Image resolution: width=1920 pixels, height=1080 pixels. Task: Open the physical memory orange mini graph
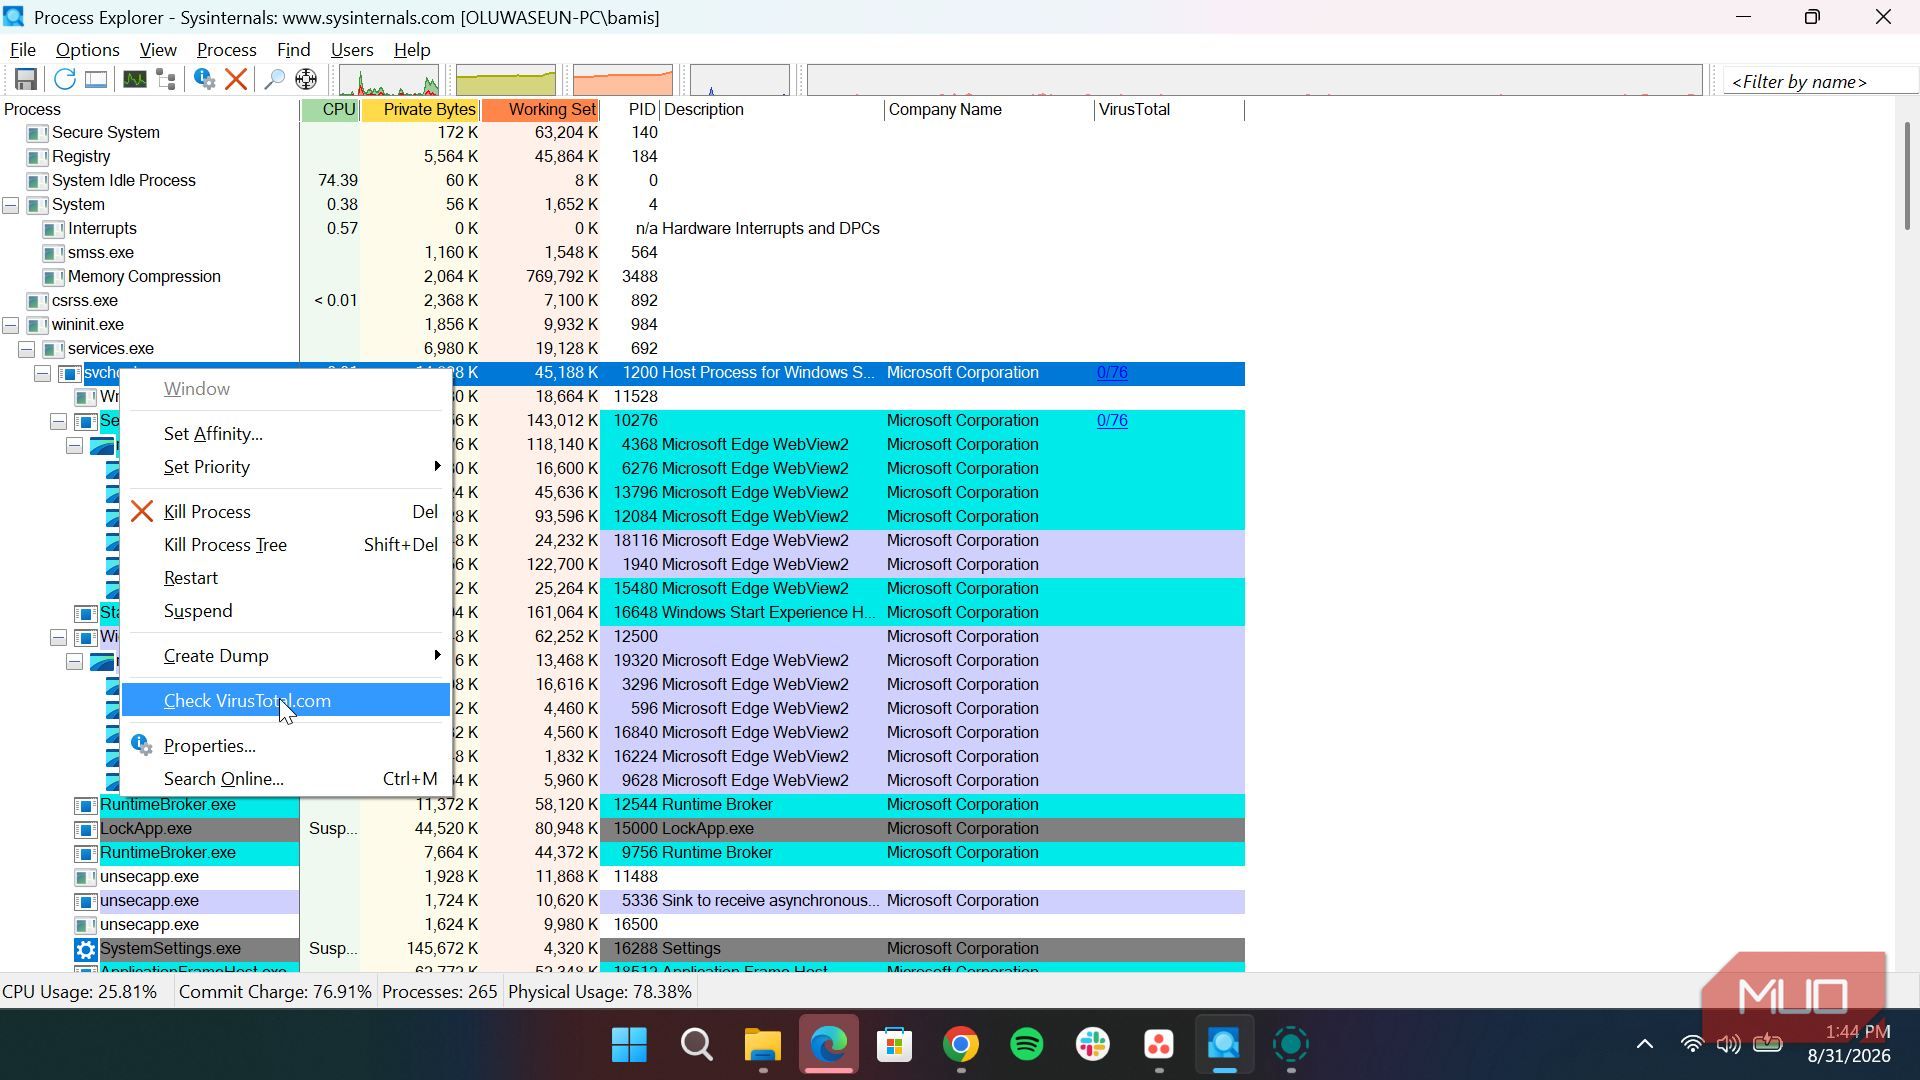coord(623,80)
